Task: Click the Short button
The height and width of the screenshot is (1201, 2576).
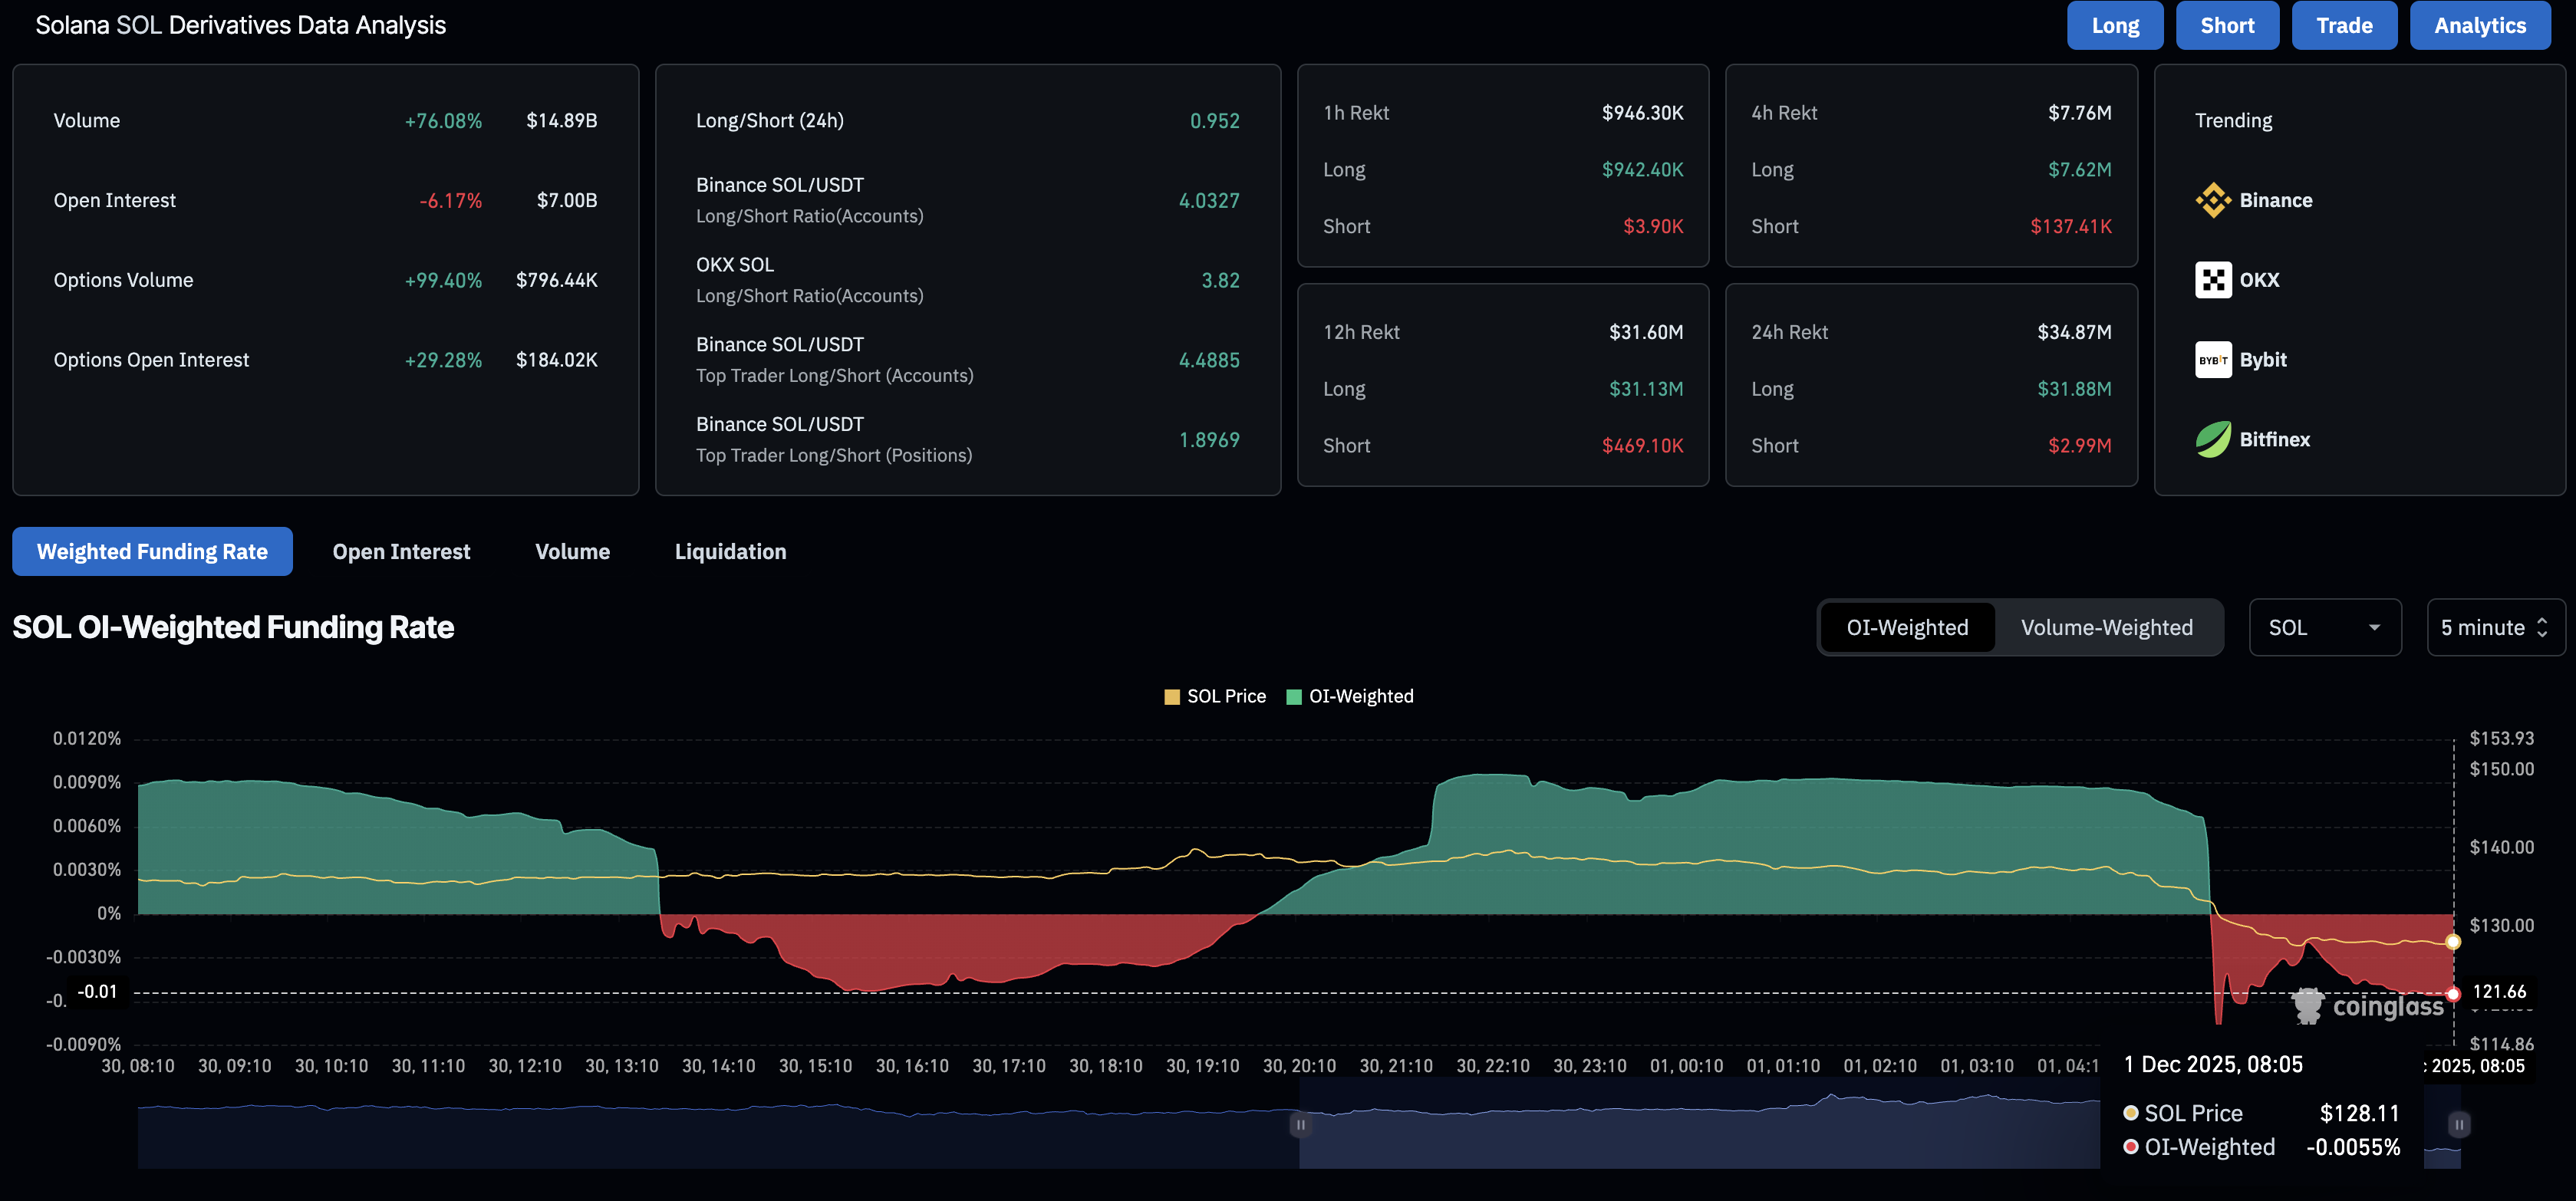Action: click(2227, 25)
